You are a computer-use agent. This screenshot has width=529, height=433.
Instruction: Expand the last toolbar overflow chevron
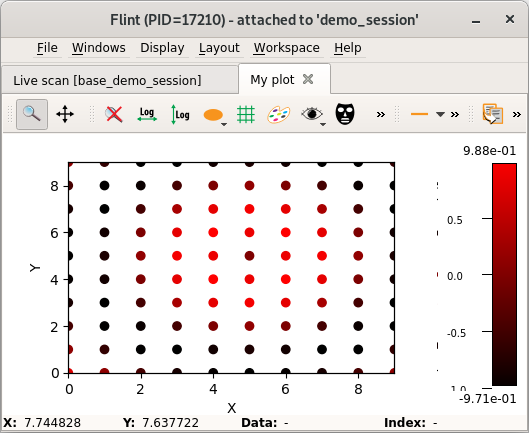point(517,114)
